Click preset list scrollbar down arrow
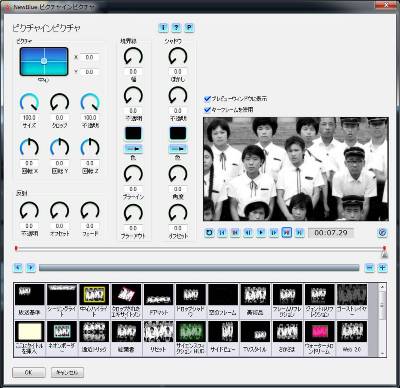Image resolution: width=400 pixels, height=388 pixels. [382, 354]
